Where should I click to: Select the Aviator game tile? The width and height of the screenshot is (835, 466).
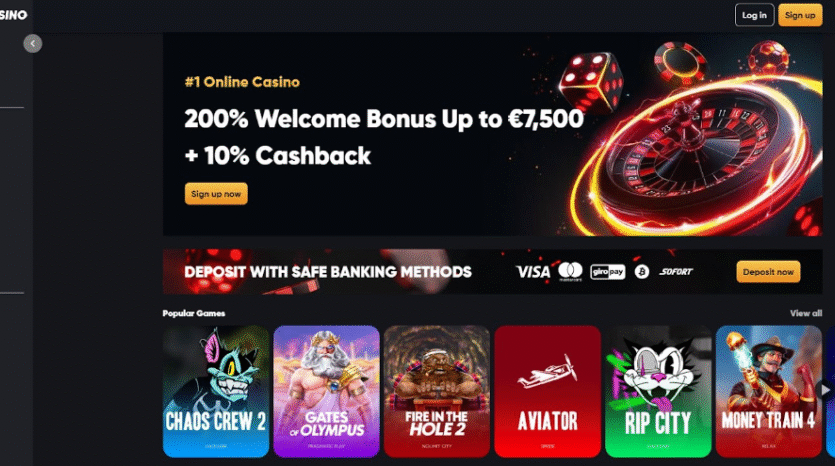point(547,391)
